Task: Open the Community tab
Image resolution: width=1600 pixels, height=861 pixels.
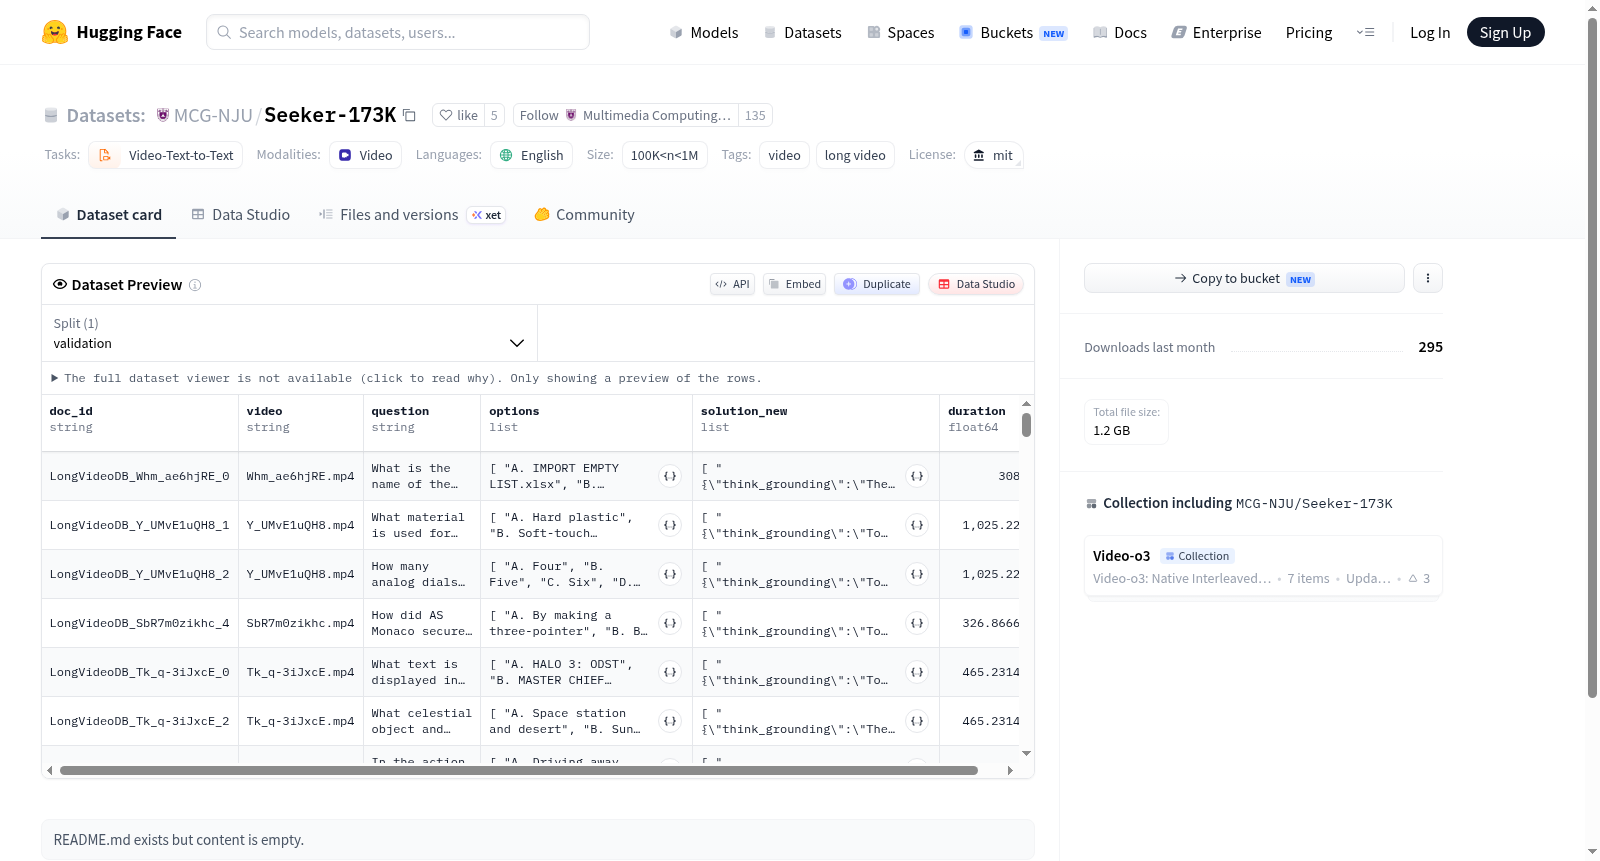Action: (x=584, y=215)
